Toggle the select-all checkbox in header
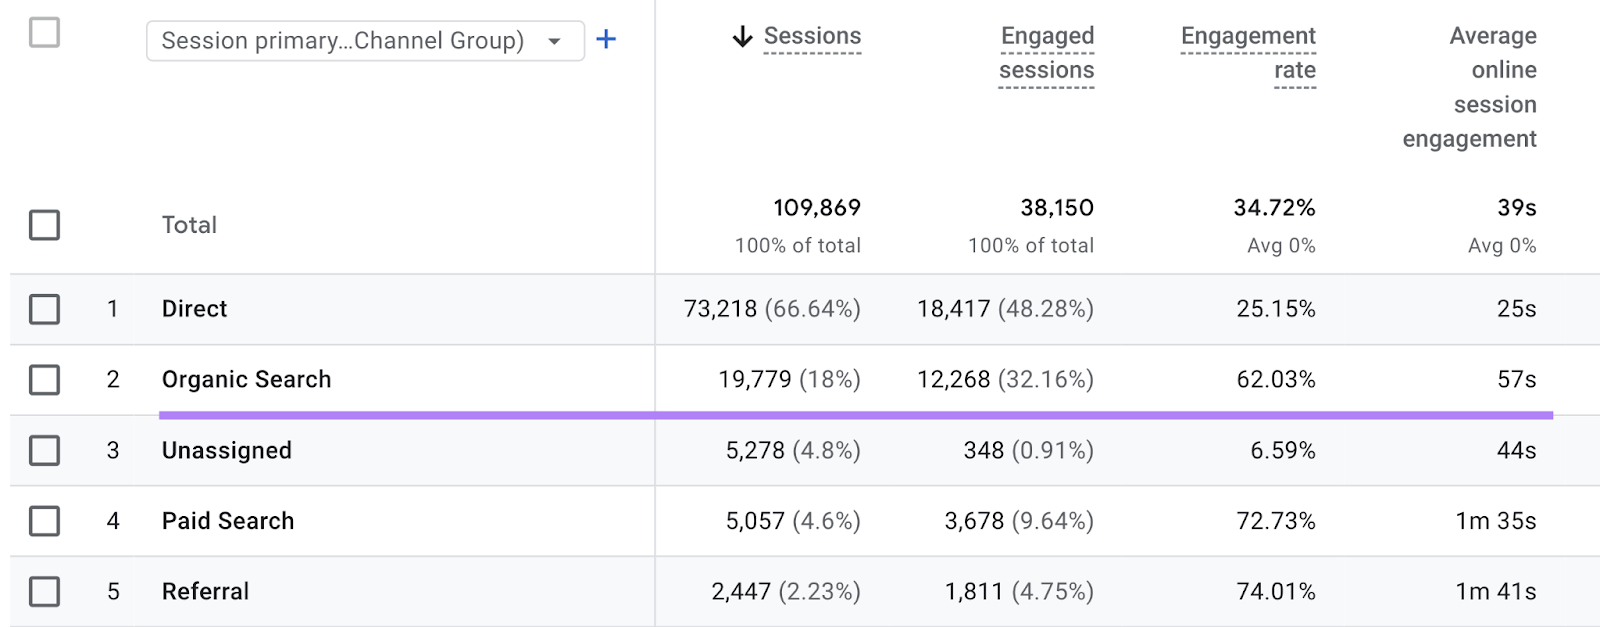 44,33
